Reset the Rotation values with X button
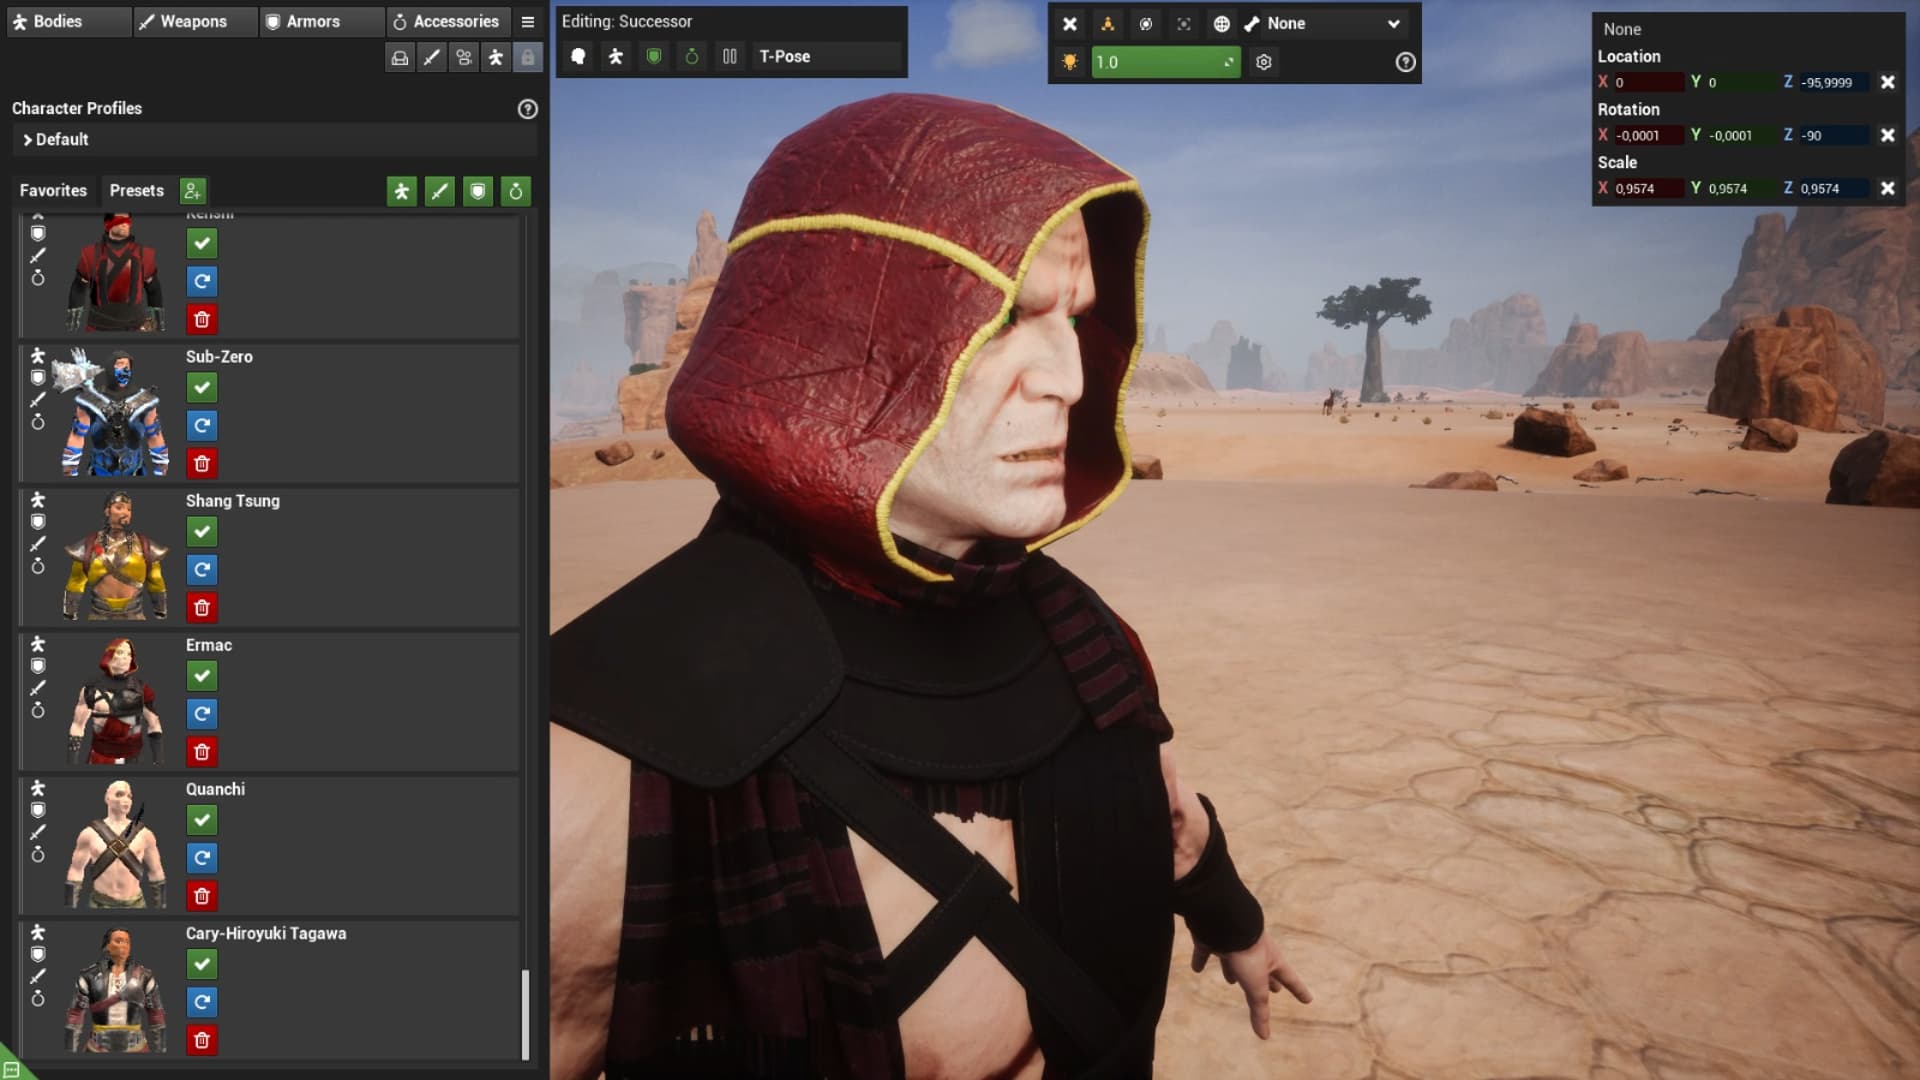 coord(1887,135)
